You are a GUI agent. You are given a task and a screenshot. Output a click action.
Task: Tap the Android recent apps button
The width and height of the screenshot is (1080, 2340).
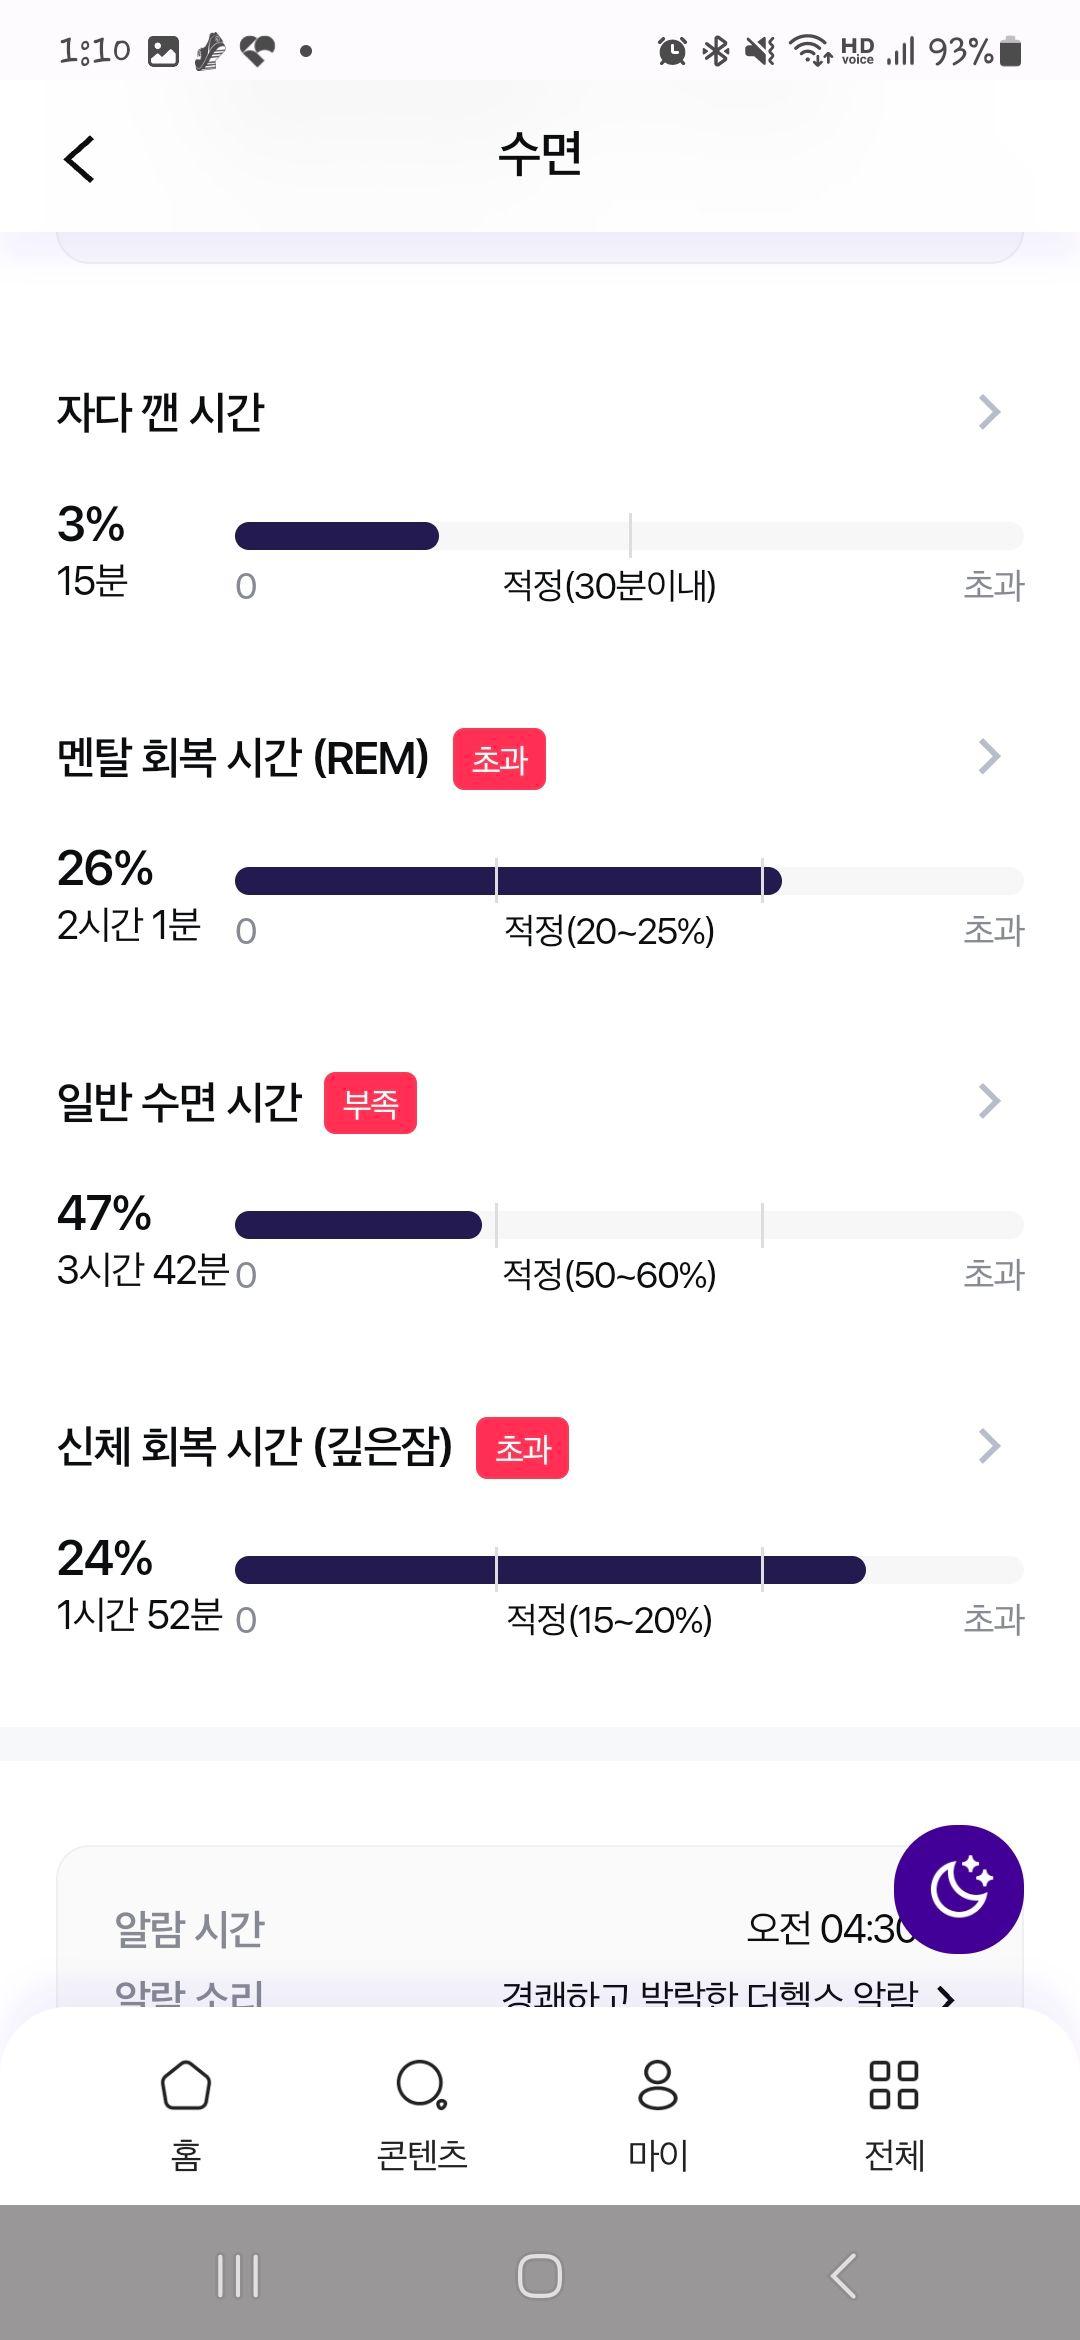coord(238,2276)
